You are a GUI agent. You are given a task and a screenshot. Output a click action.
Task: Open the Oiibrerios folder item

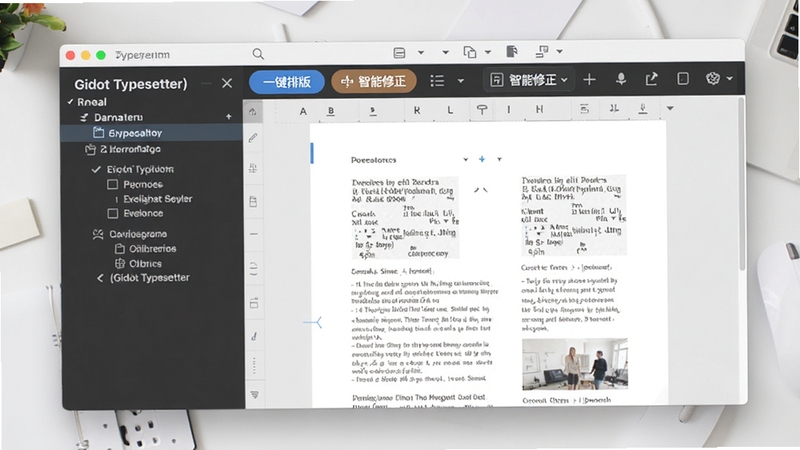[x=145, y=249]
